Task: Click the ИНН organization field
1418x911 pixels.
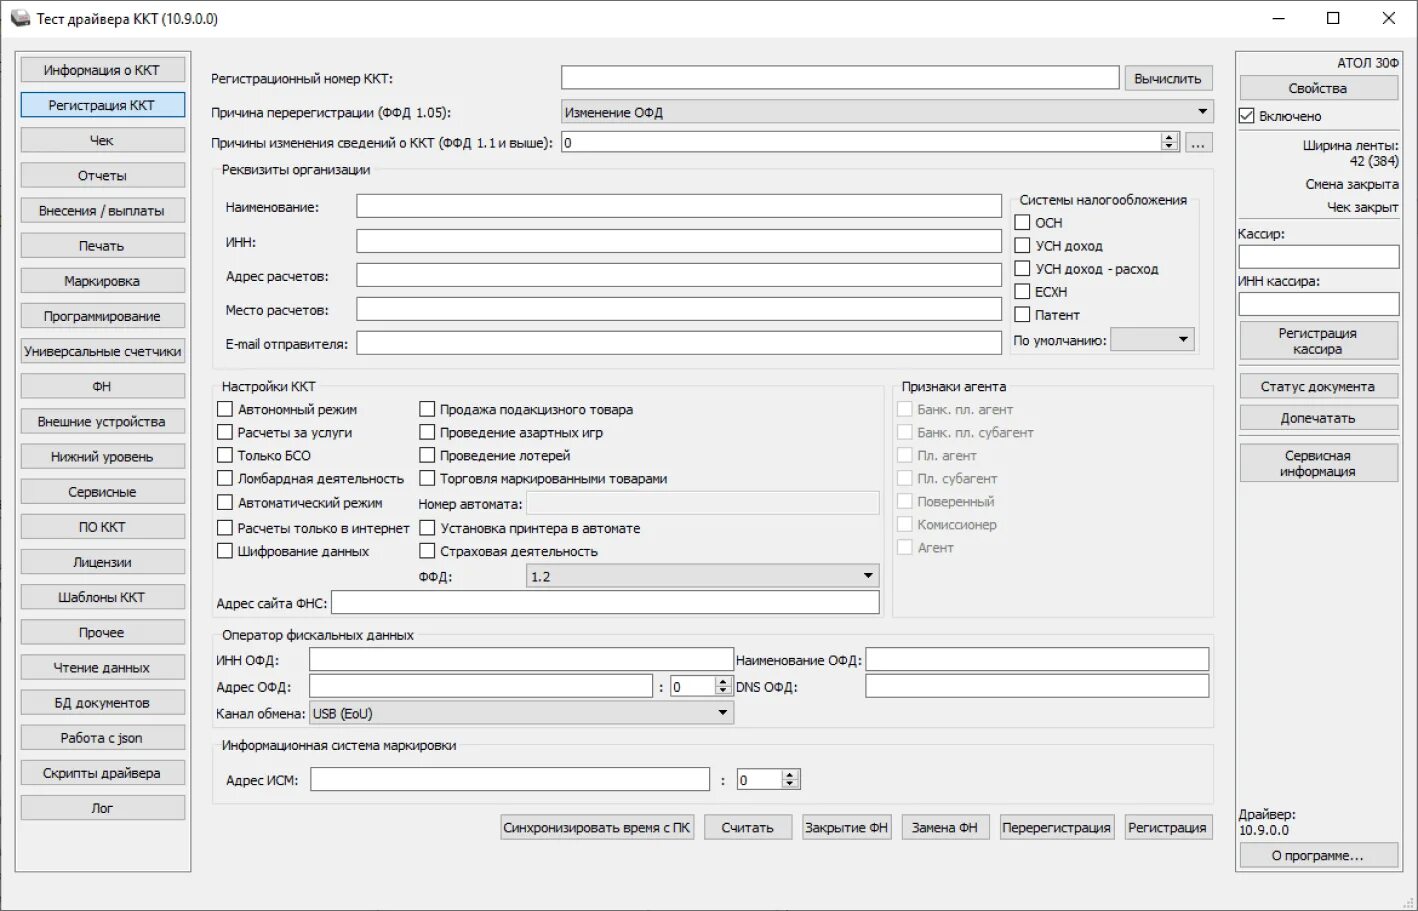Action: pos(679,241)
